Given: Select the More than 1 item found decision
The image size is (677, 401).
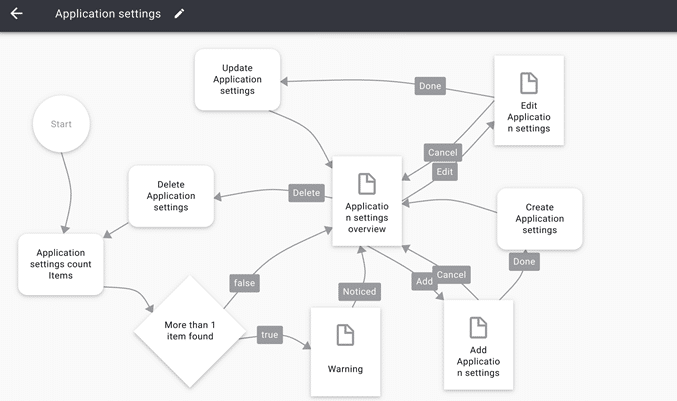Looking at the screenshot, I should point(190,331).
